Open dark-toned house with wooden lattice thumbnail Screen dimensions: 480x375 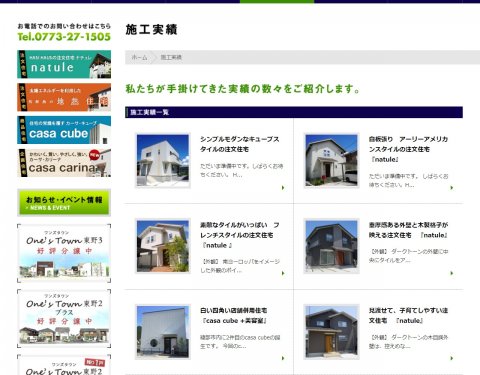click(x=332, y=246)
